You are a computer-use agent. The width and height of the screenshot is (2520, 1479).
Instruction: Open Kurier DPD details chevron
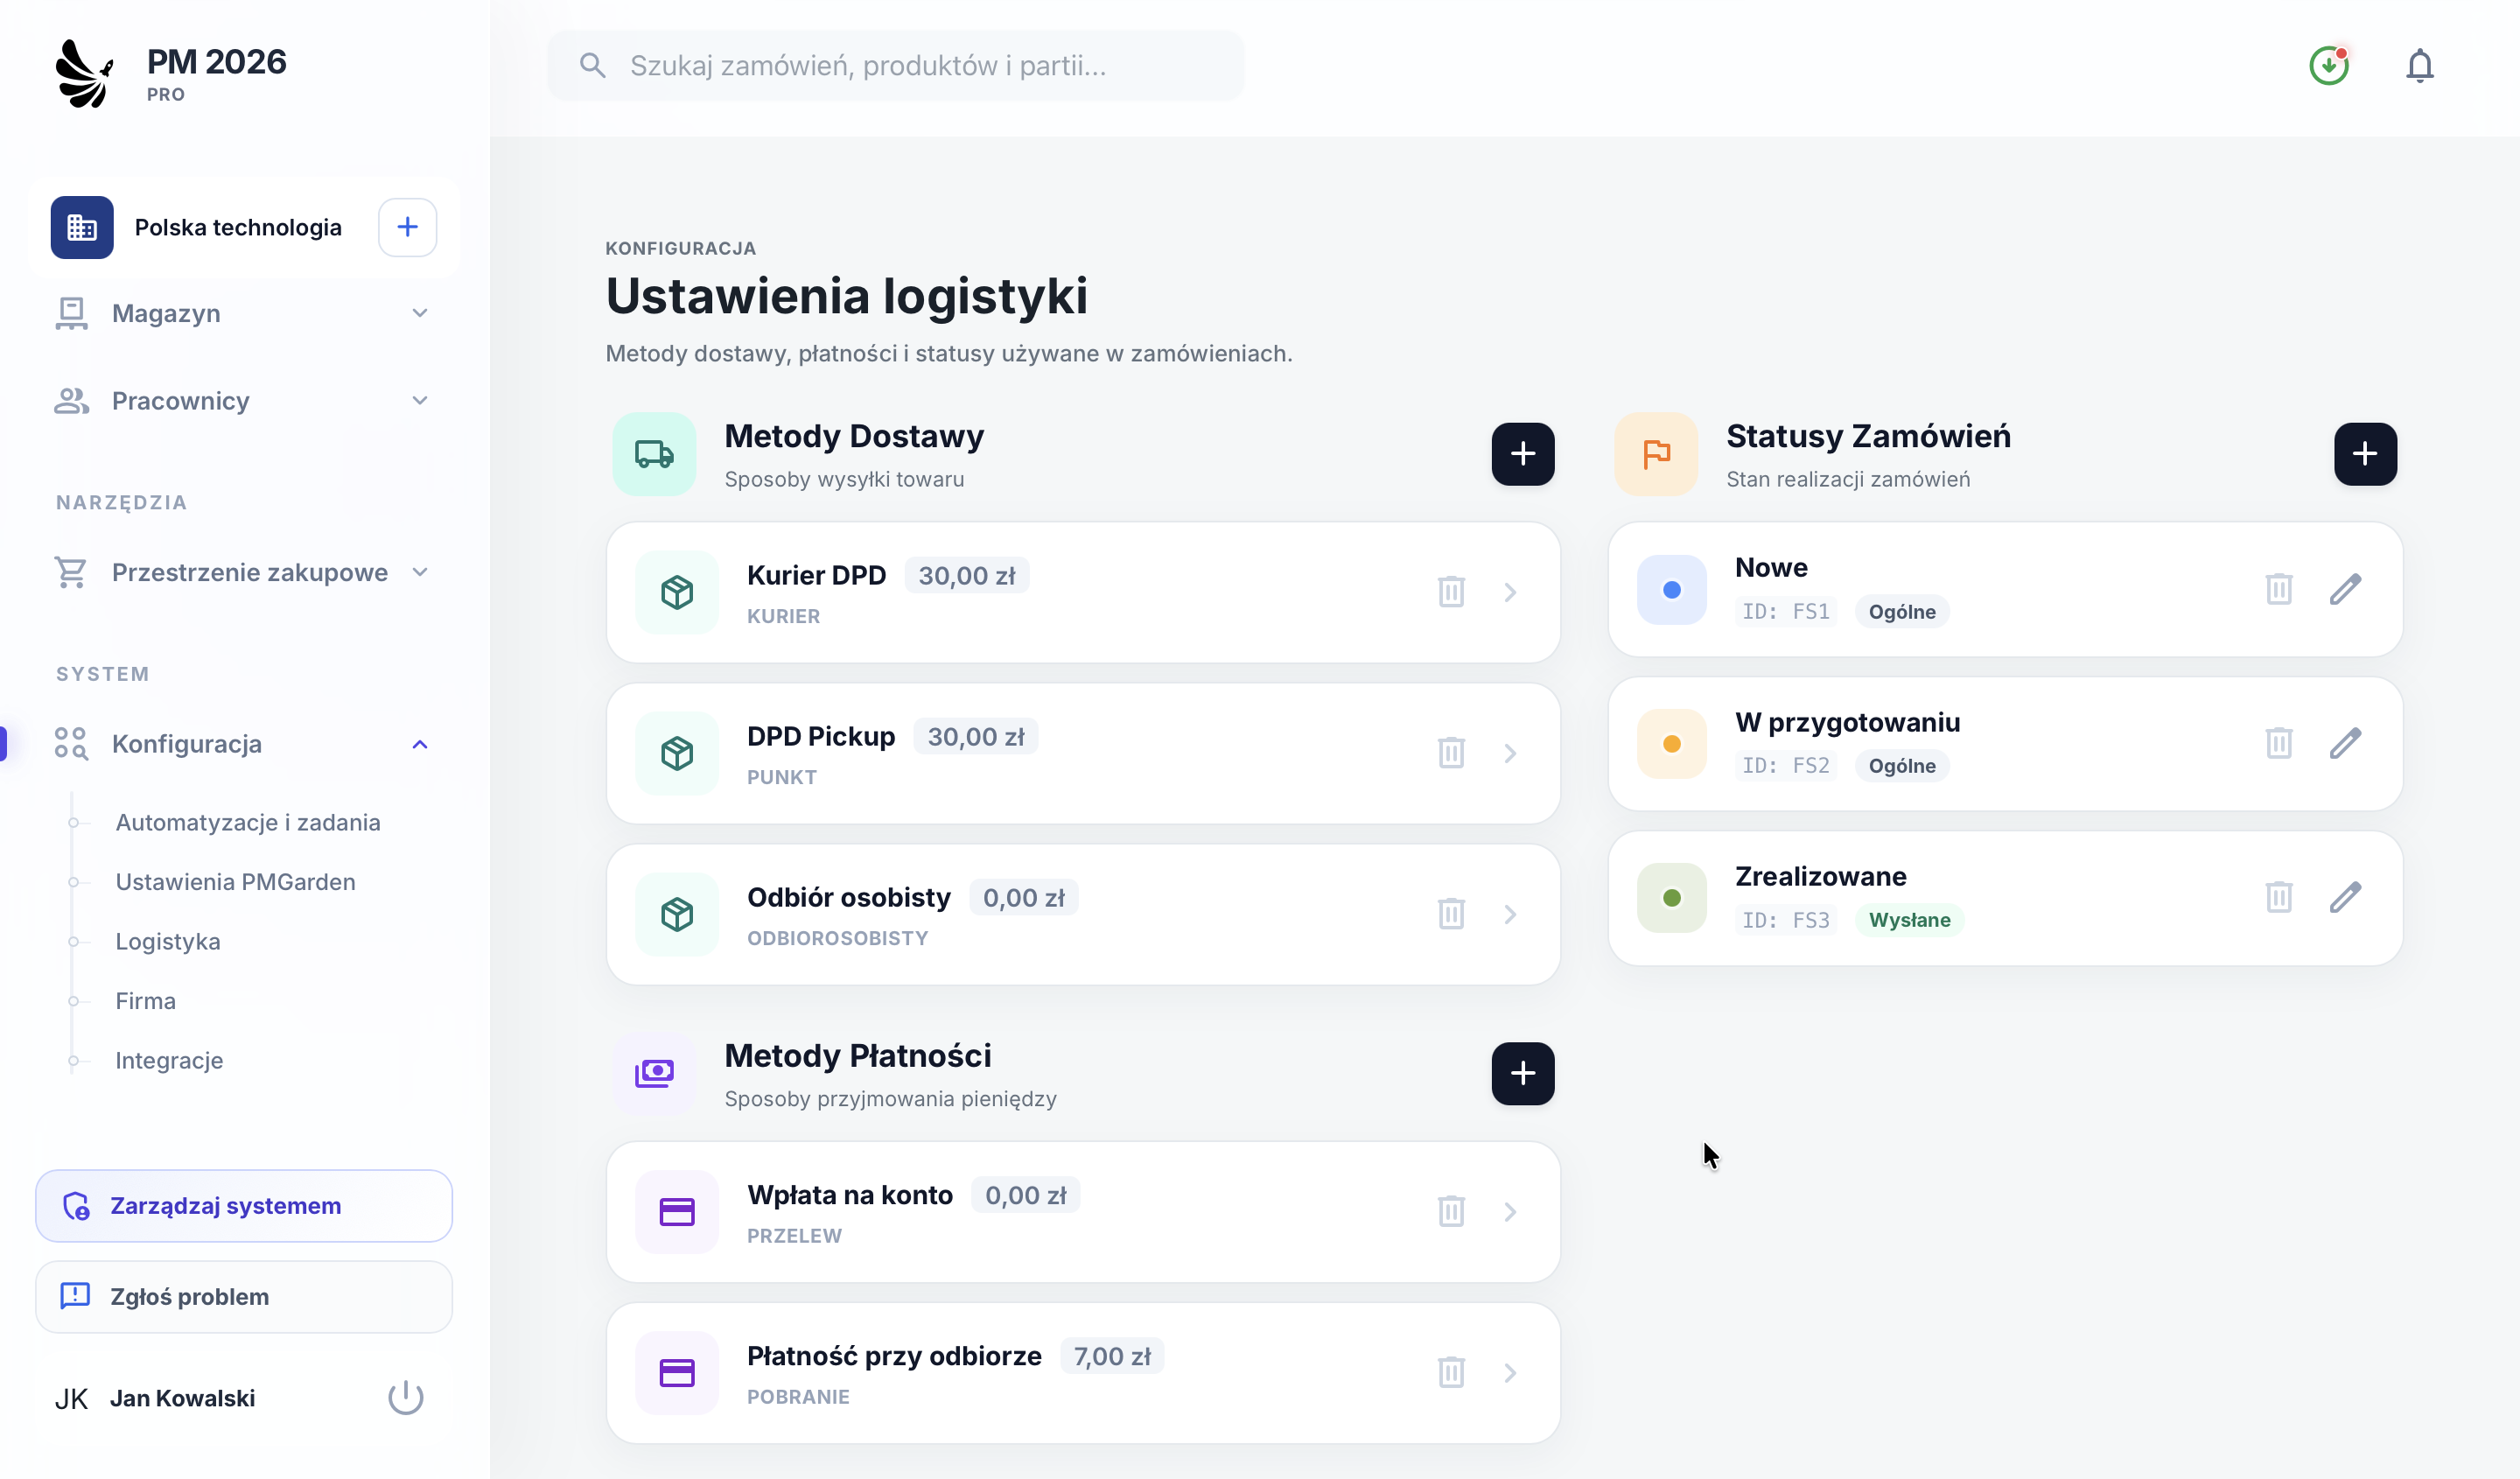(x=1510, y=592)
